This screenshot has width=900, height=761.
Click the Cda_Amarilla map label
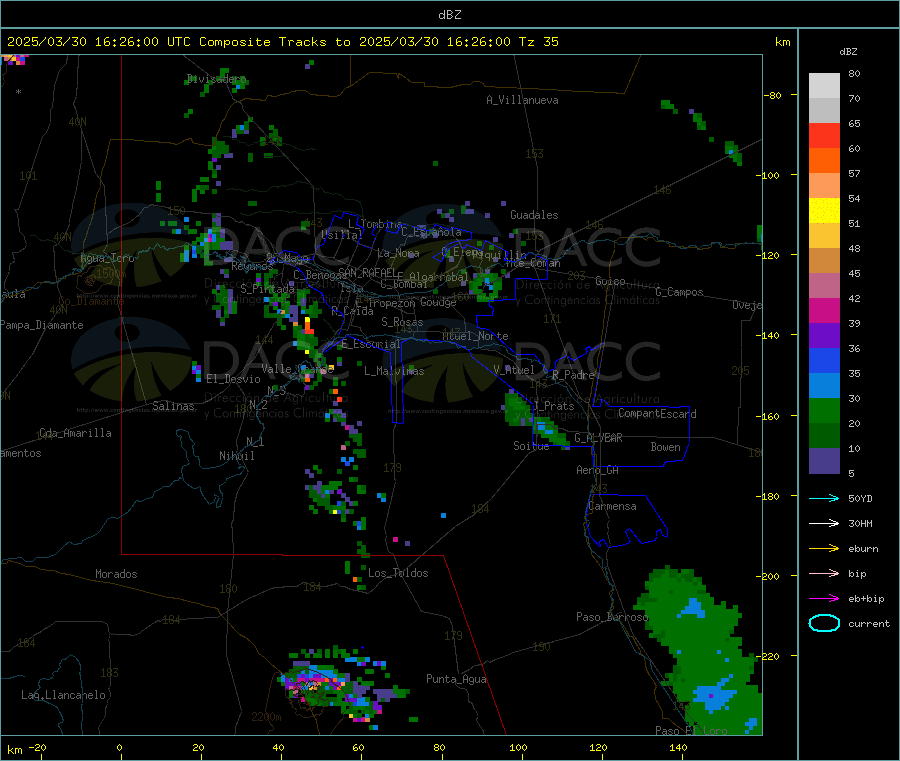tap(75, 433)
